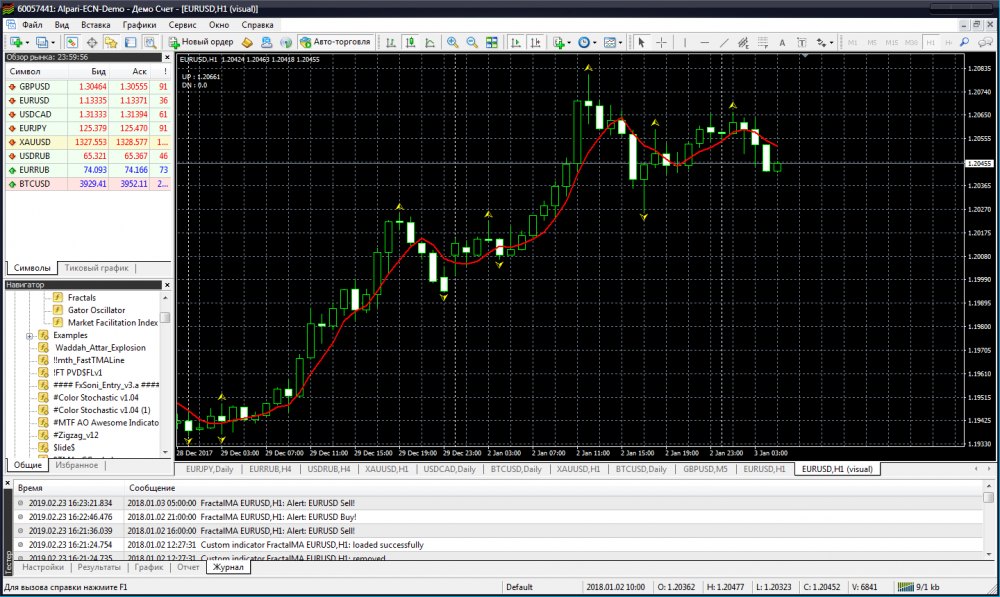Select Waddah_Attar_Explosion in Navigator
Image resolution: width=1000 pixels, height=597 pixels.
[100, 348]
